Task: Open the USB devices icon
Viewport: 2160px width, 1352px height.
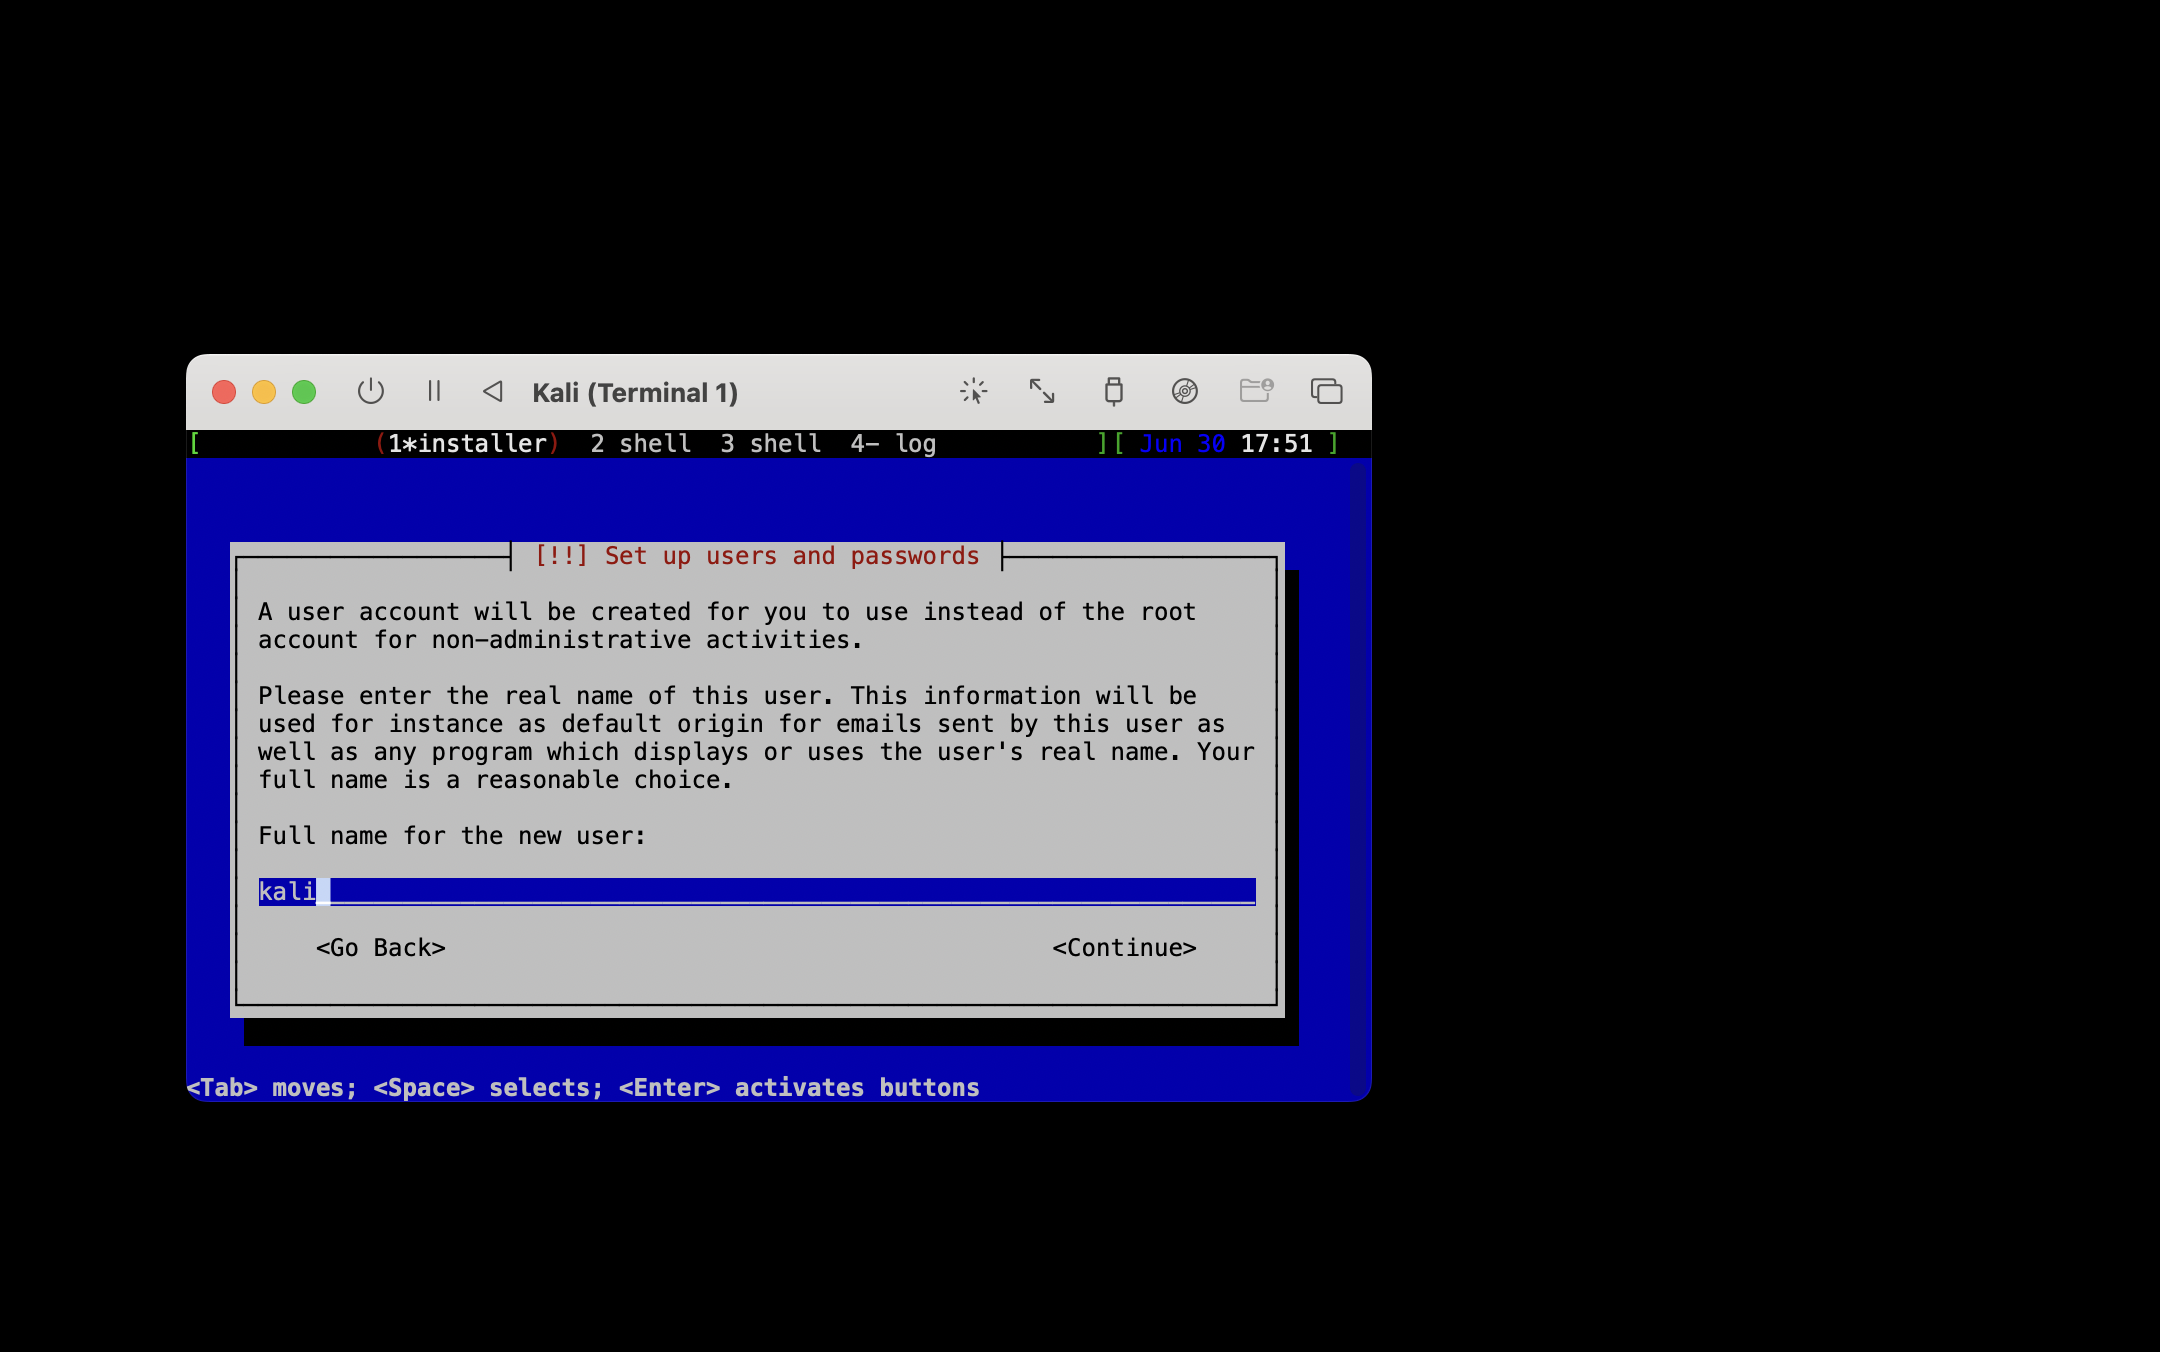Action: pyautogui.click(x=1113, y=391)
